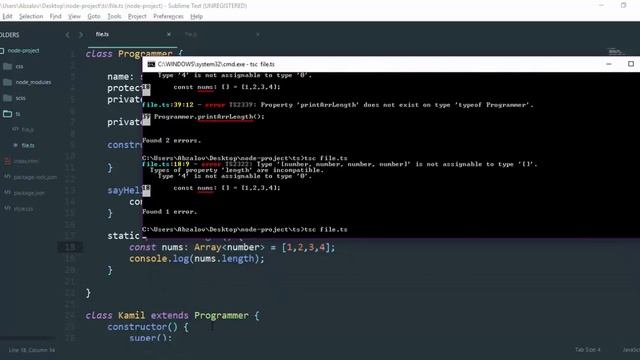Restore down the Sublime Text window
This screenshot has width=640, height=360.
(623, 5)
